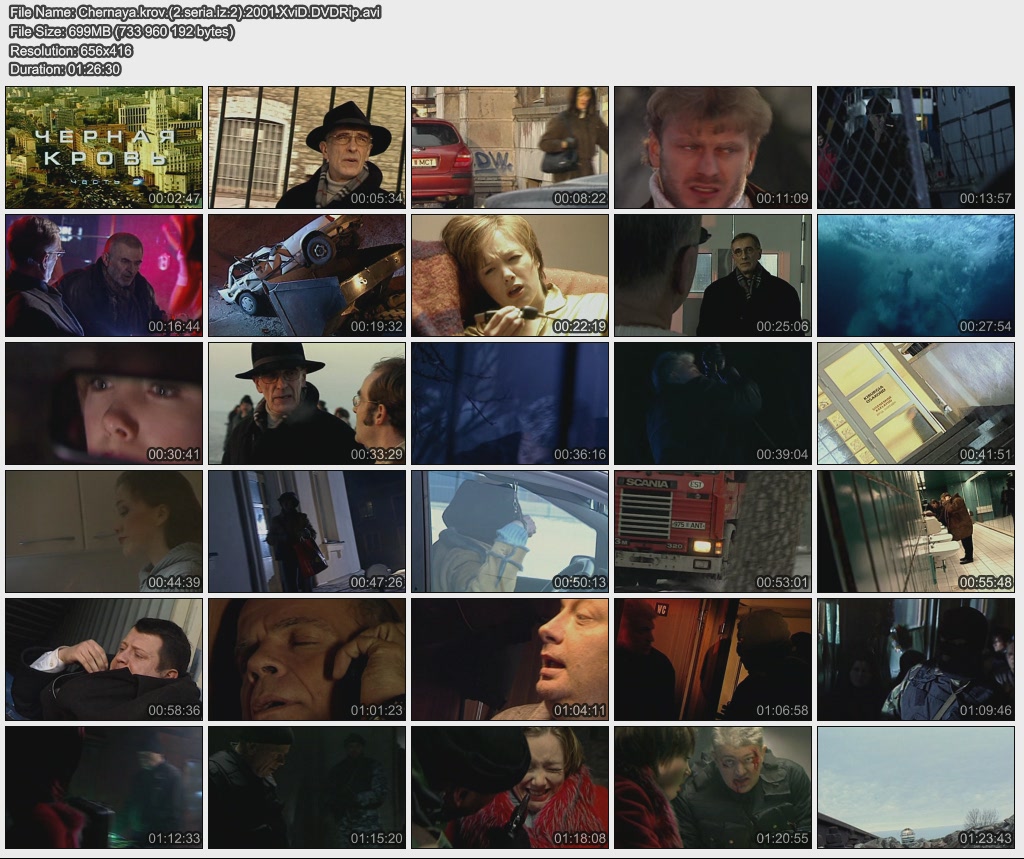Open the dark thumbnail stamped 00:39:04
The image size is (1024, 859).
tap(712, 404)
